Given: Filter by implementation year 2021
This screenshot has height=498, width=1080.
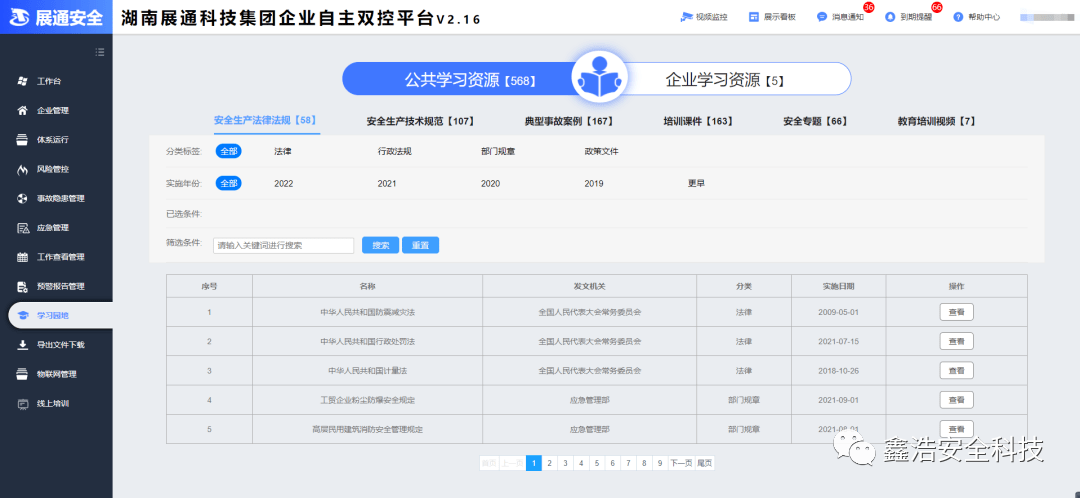Looking at the screenshot, I should click(387, 184).
